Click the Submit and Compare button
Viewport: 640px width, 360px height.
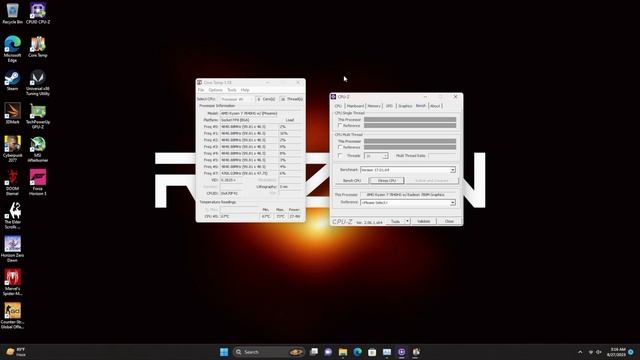coord(432,180)
